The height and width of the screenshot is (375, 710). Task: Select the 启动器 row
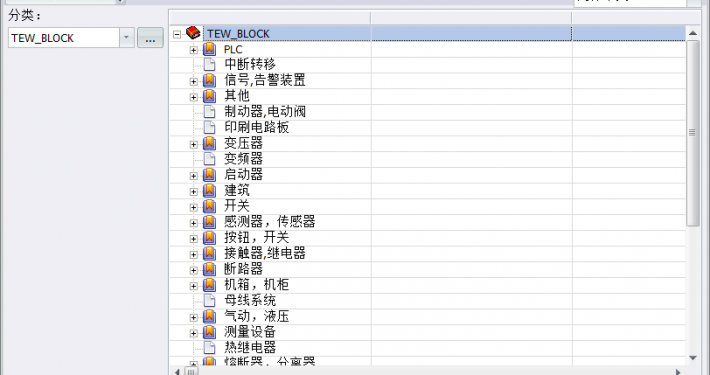tap(427, 175)
